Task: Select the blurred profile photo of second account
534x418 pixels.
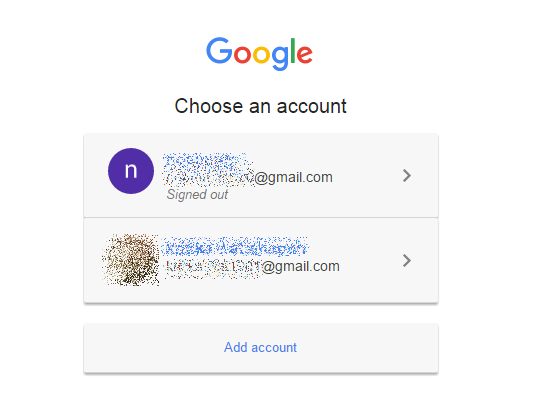Action: coord(131,260)
